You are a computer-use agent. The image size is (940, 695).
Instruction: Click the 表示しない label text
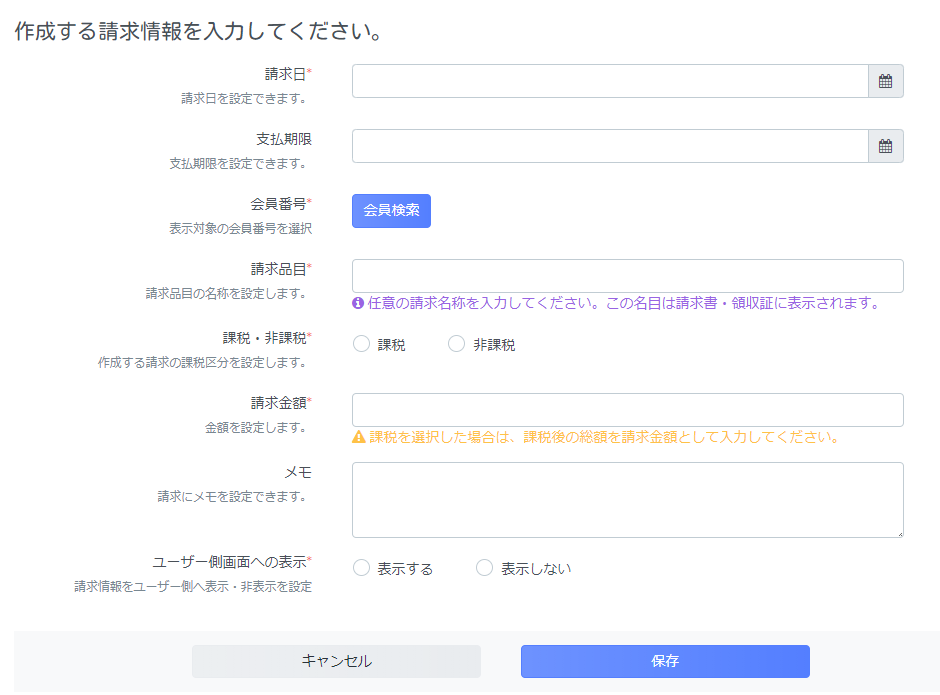click(x=536, y=569)
